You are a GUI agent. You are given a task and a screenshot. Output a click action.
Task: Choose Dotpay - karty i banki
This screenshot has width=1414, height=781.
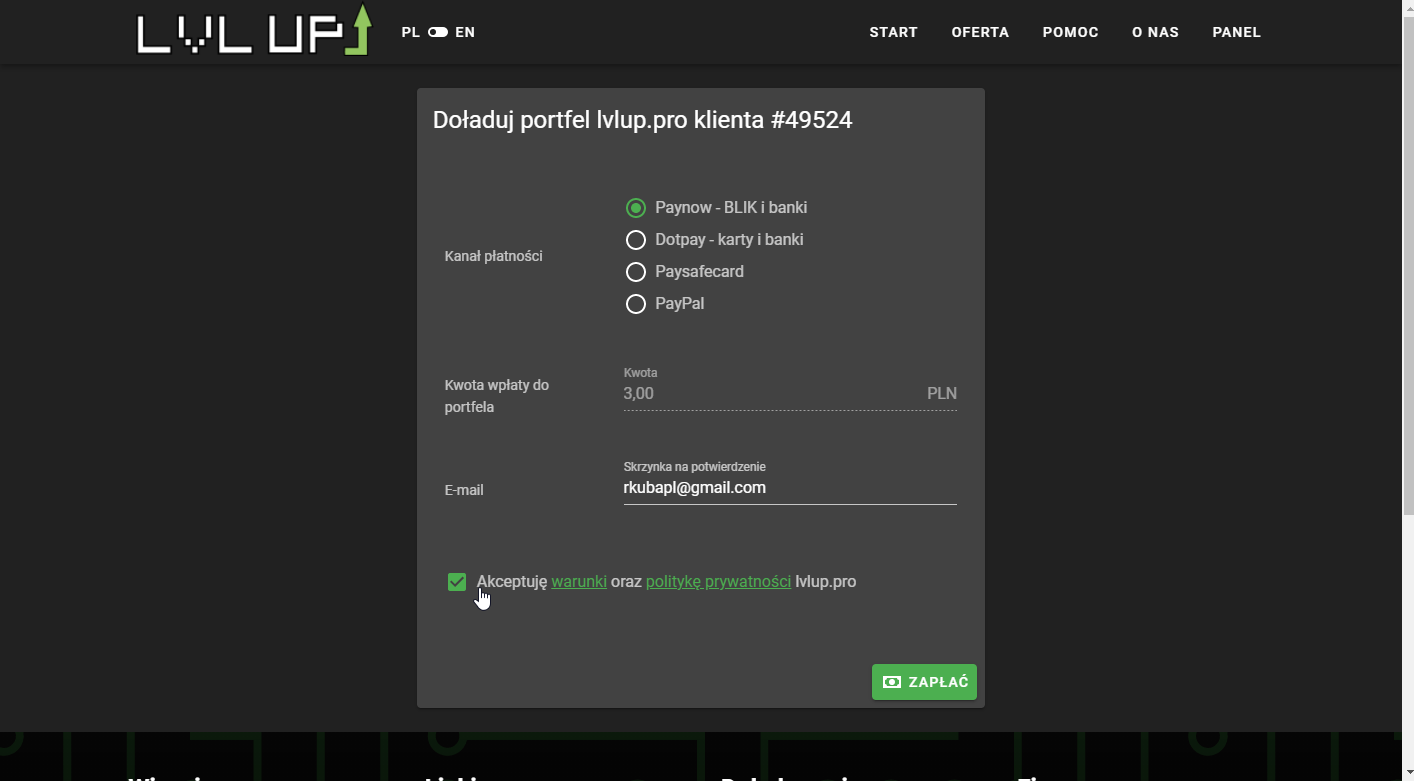635,240
